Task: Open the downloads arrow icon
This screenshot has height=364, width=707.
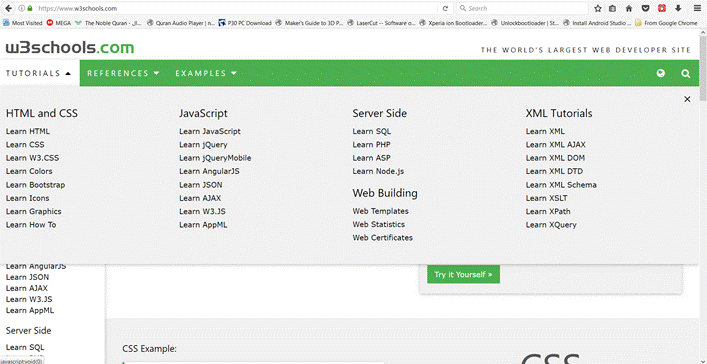Action: 678,8
